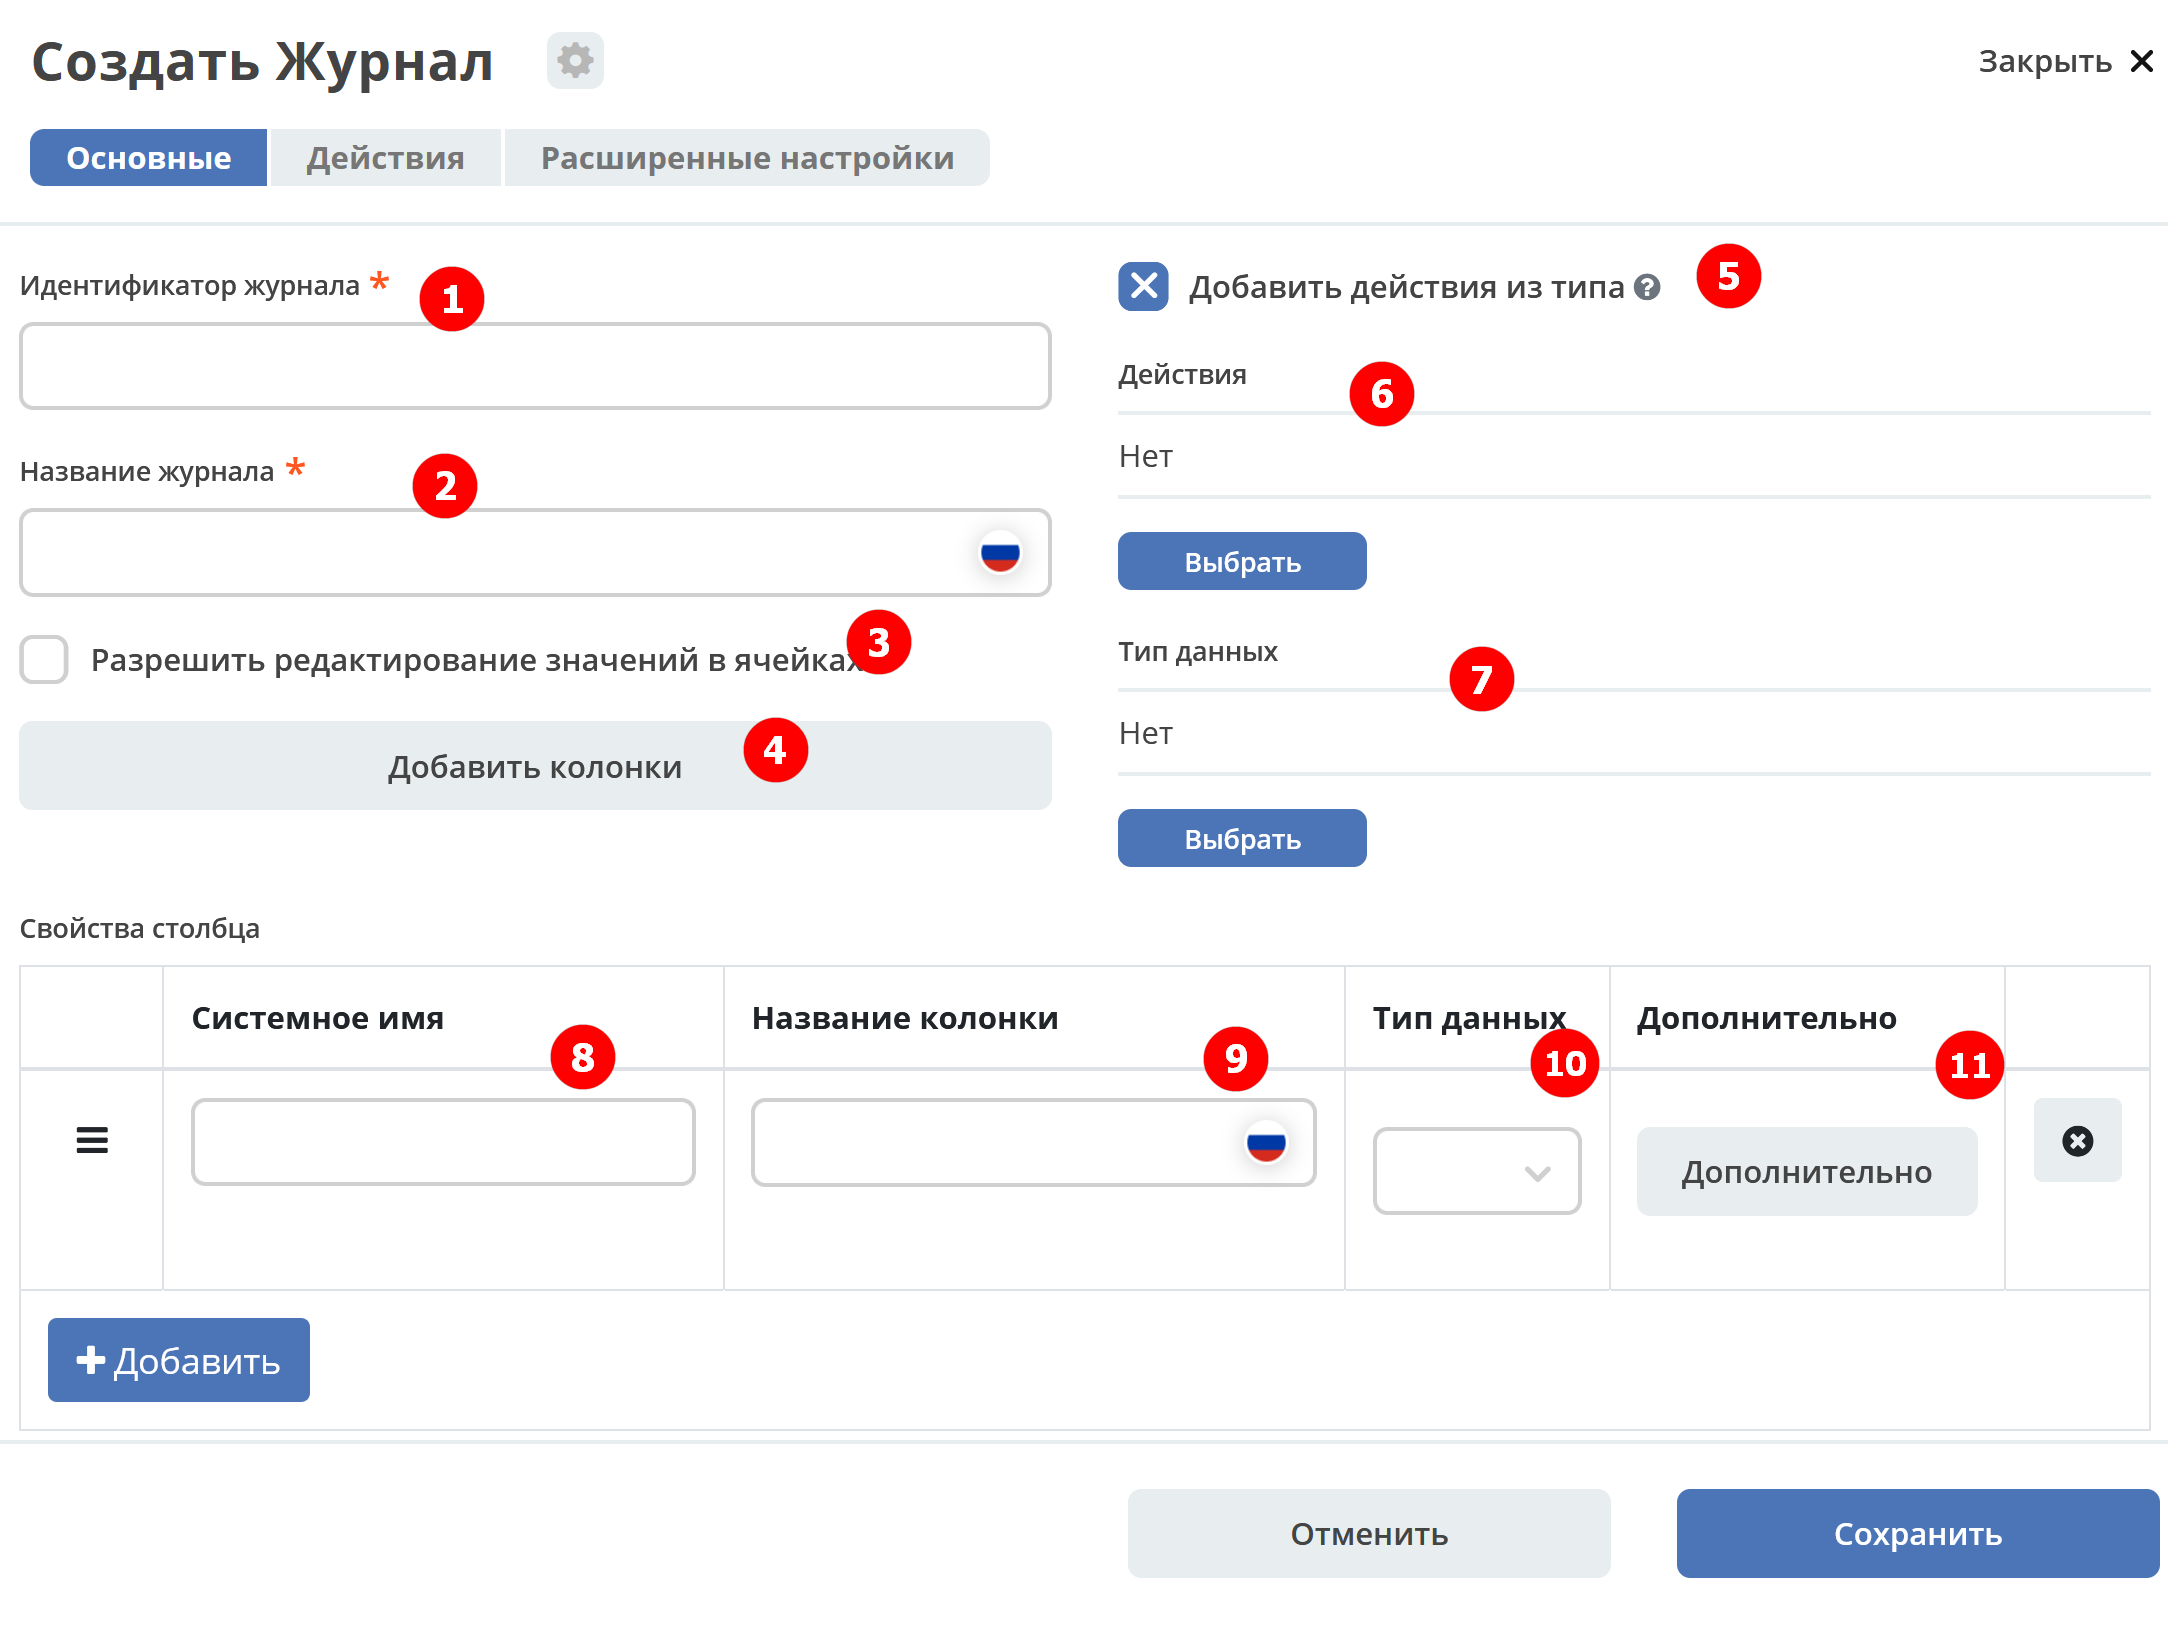
Task: Focus the Название колонки input field
Action: pos(1033,1142)
